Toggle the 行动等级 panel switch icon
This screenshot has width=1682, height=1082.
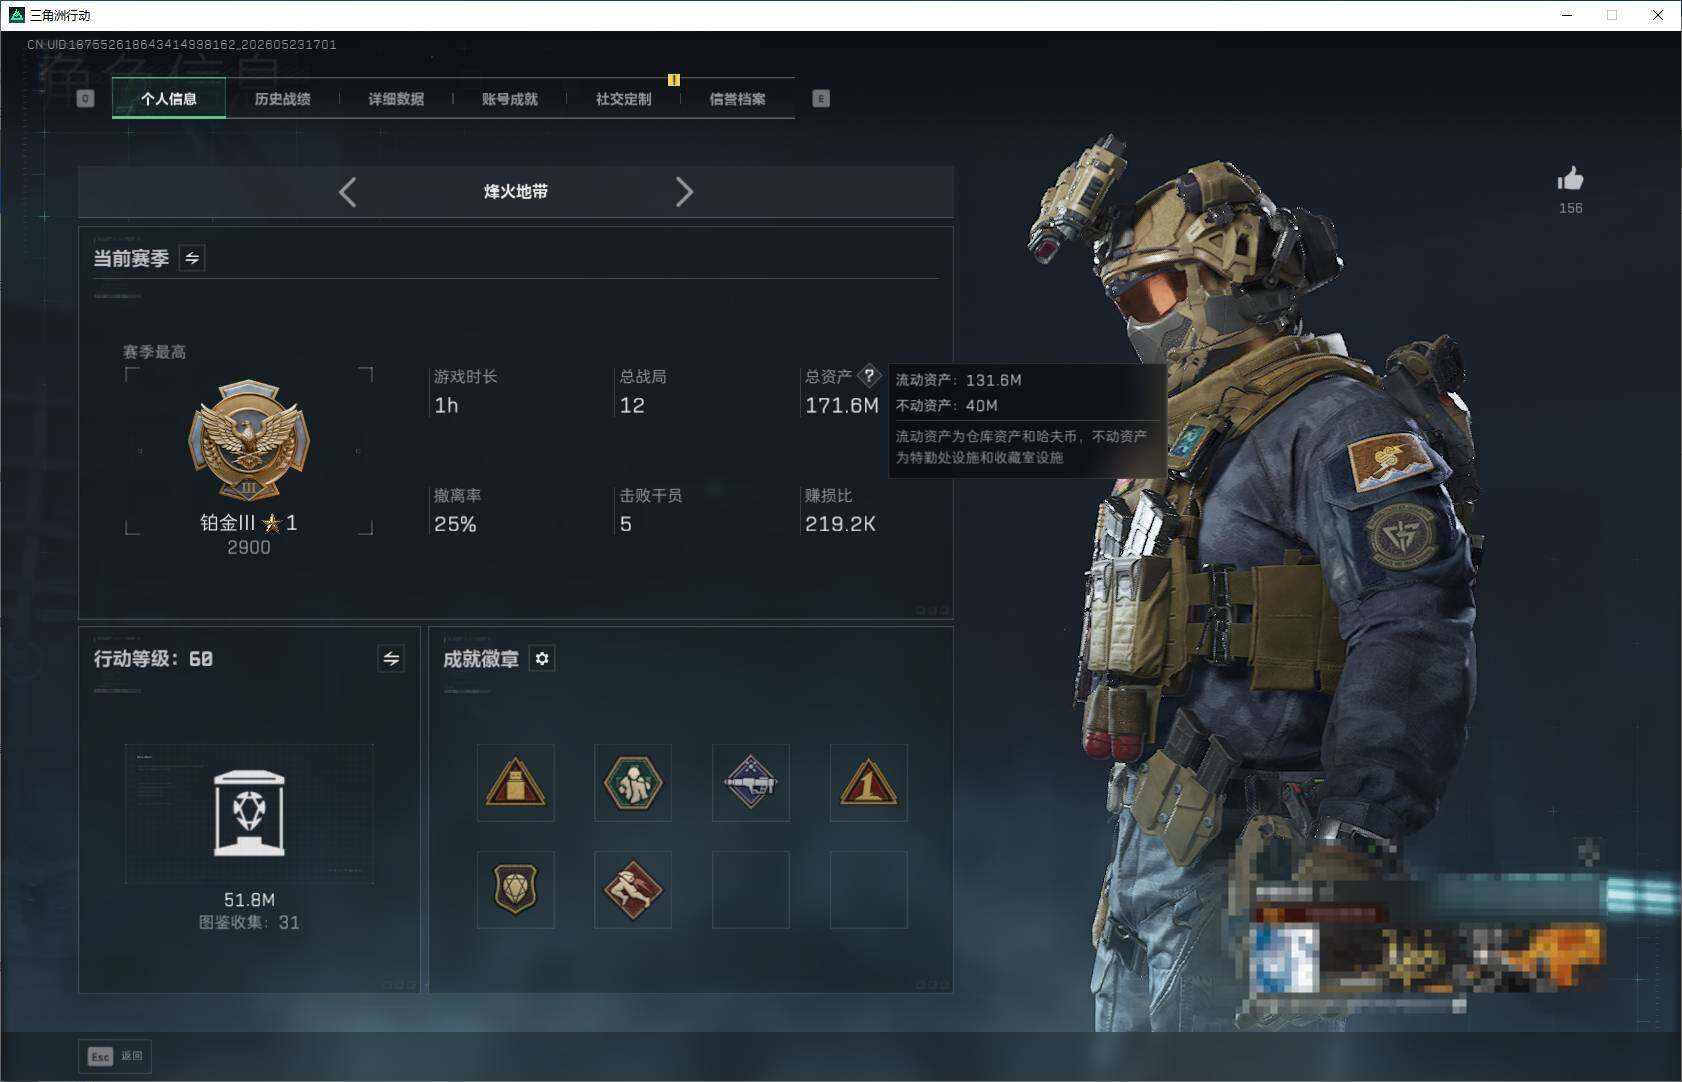[x=391, y=658]
